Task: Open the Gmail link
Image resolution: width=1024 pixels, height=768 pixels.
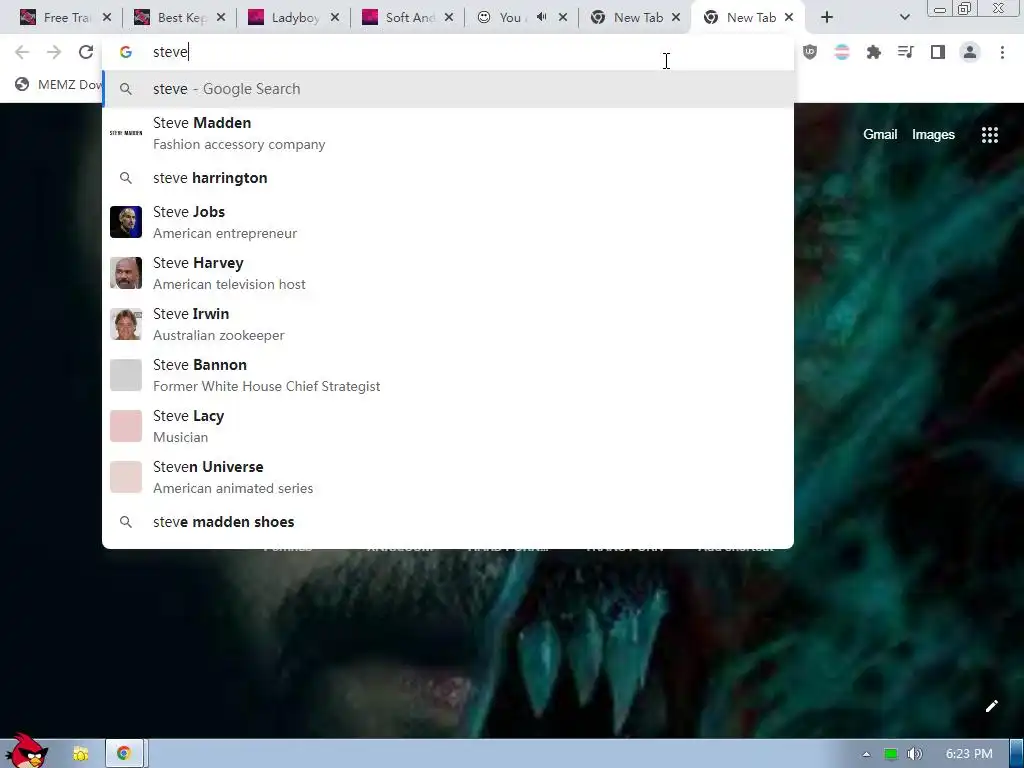Action: click(x=880, y=135)
